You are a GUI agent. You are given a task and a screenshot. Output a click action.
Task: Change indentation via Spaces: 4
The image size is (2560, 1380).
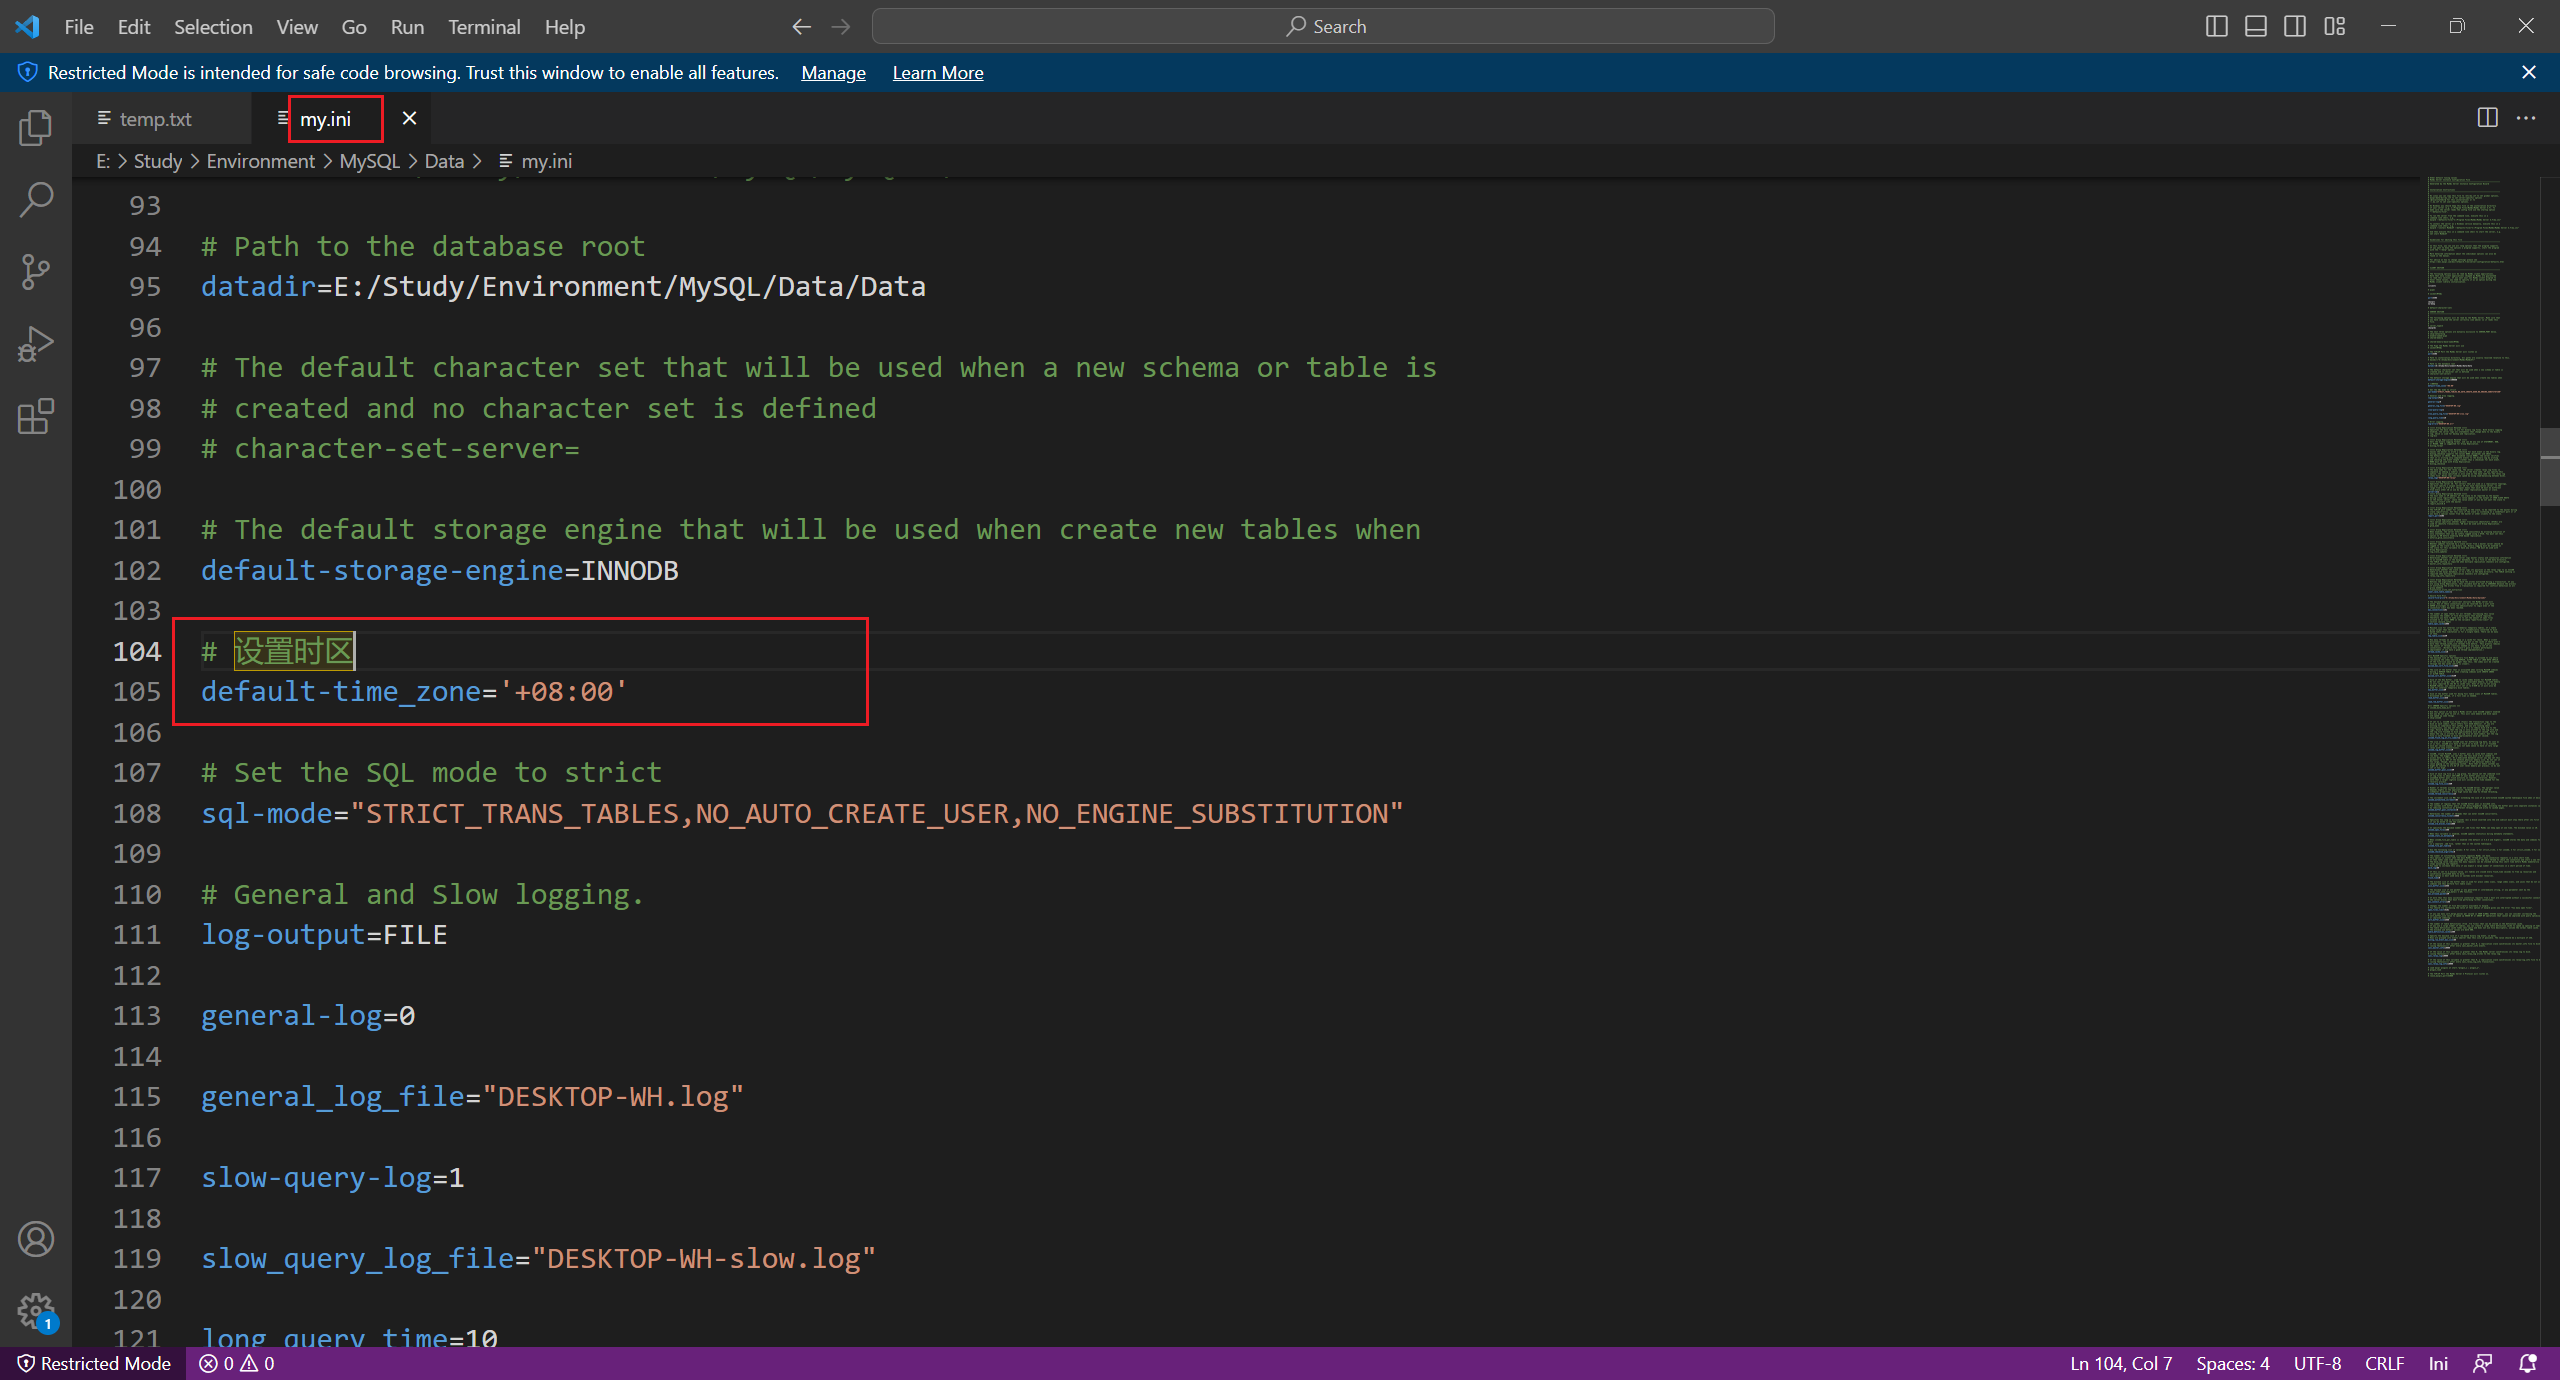pyautogui.click(x=2232, y=1363)
